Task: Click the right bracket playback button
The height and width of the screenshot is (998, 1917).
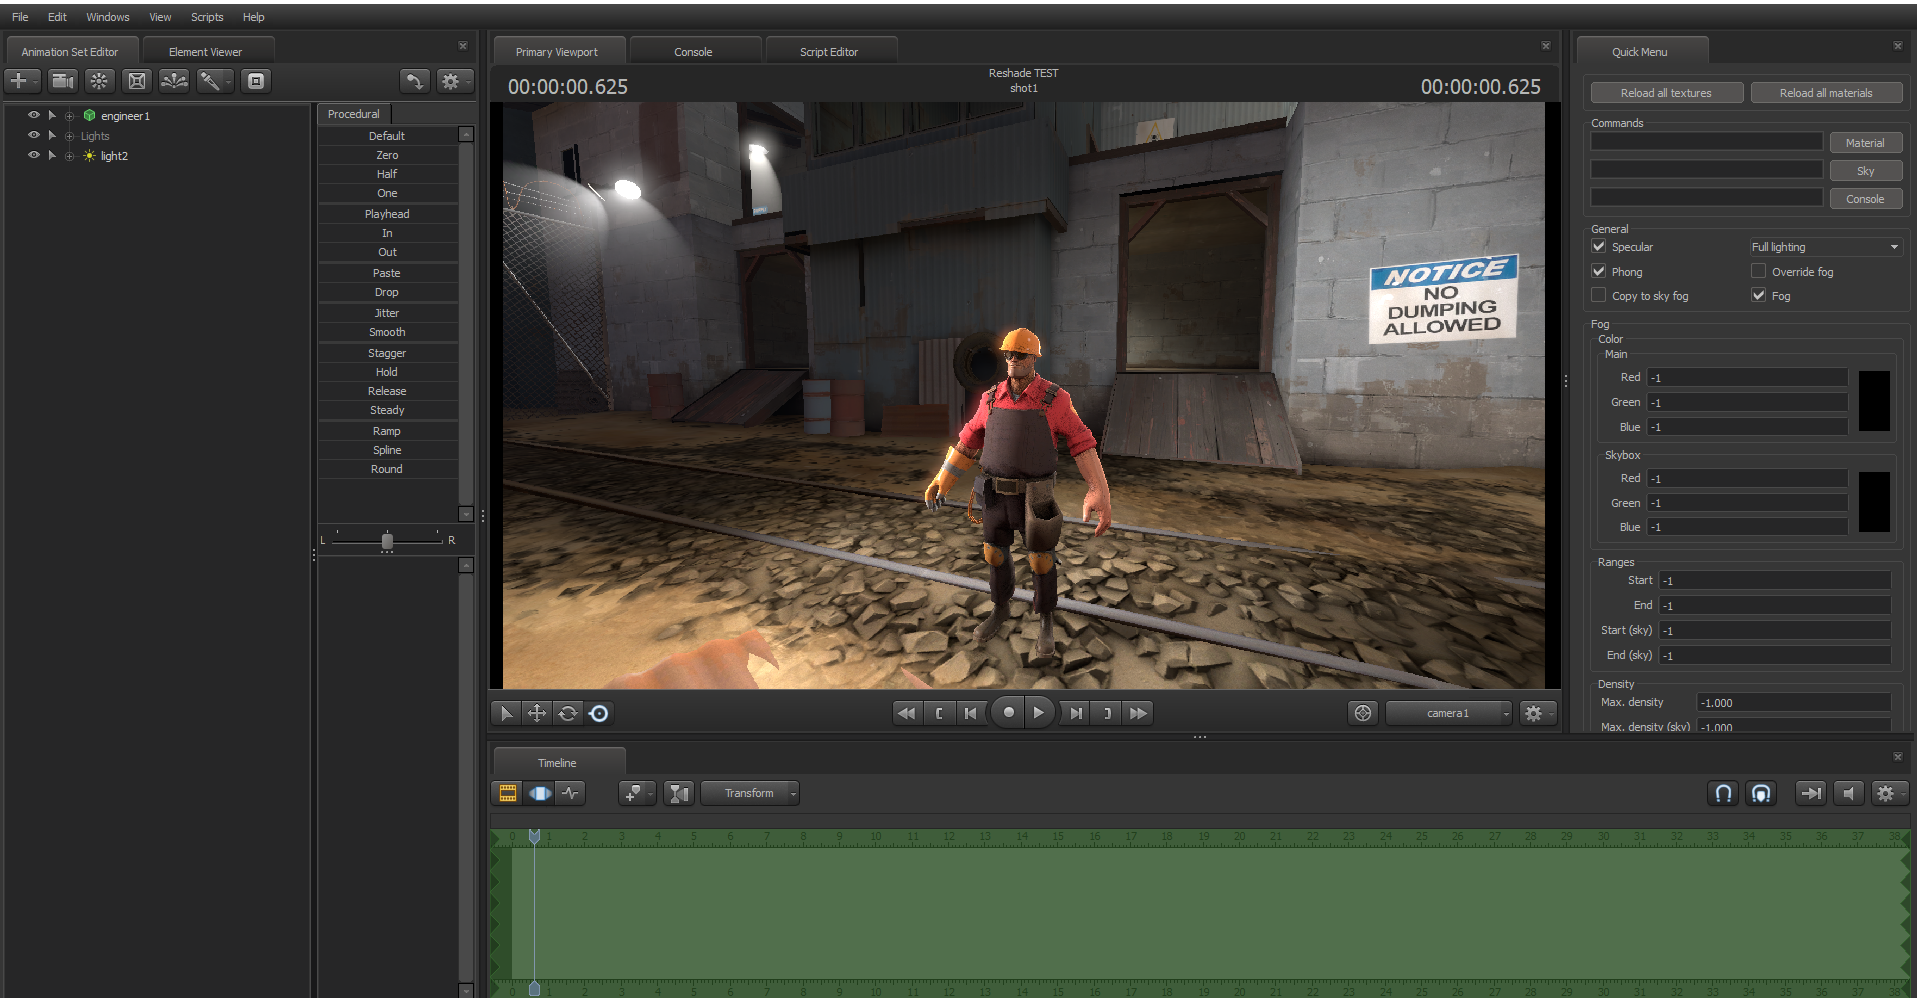Action: [x=1107, y=713]
